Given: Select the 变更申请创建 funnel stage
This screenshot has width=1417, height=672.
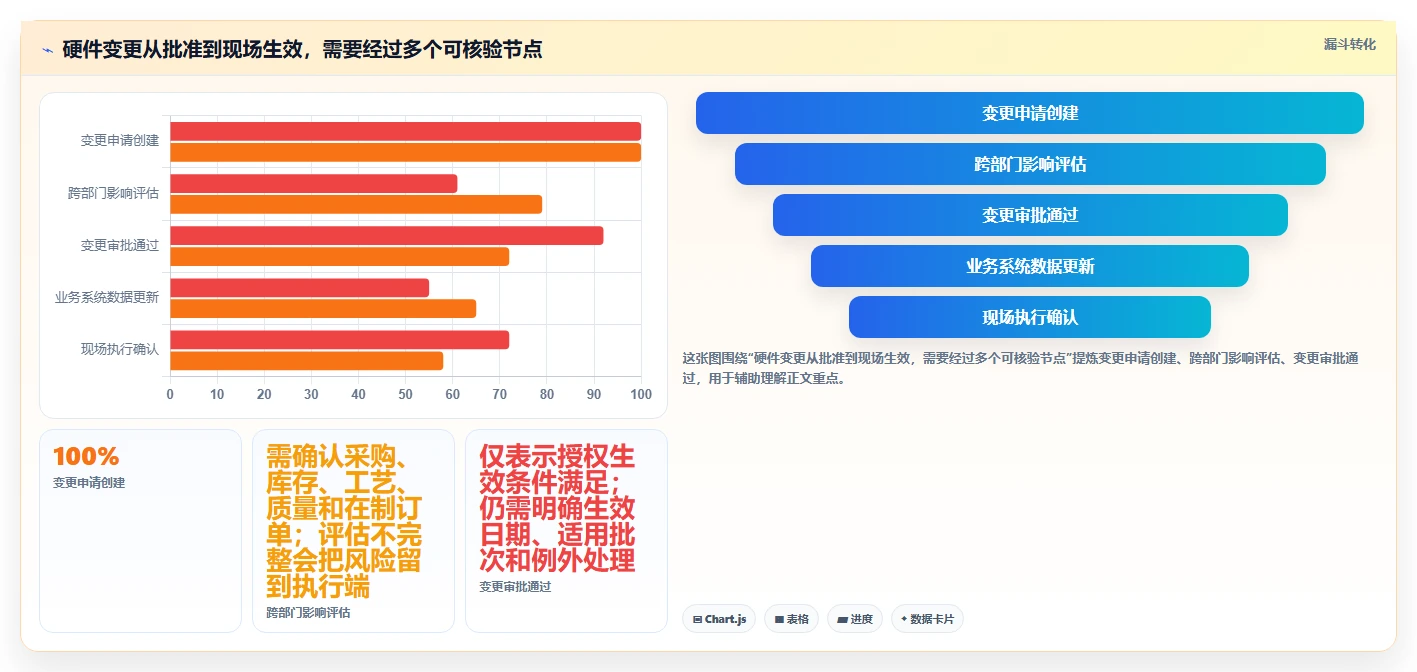Looking at the screenshot, I should coord(1030,113).
